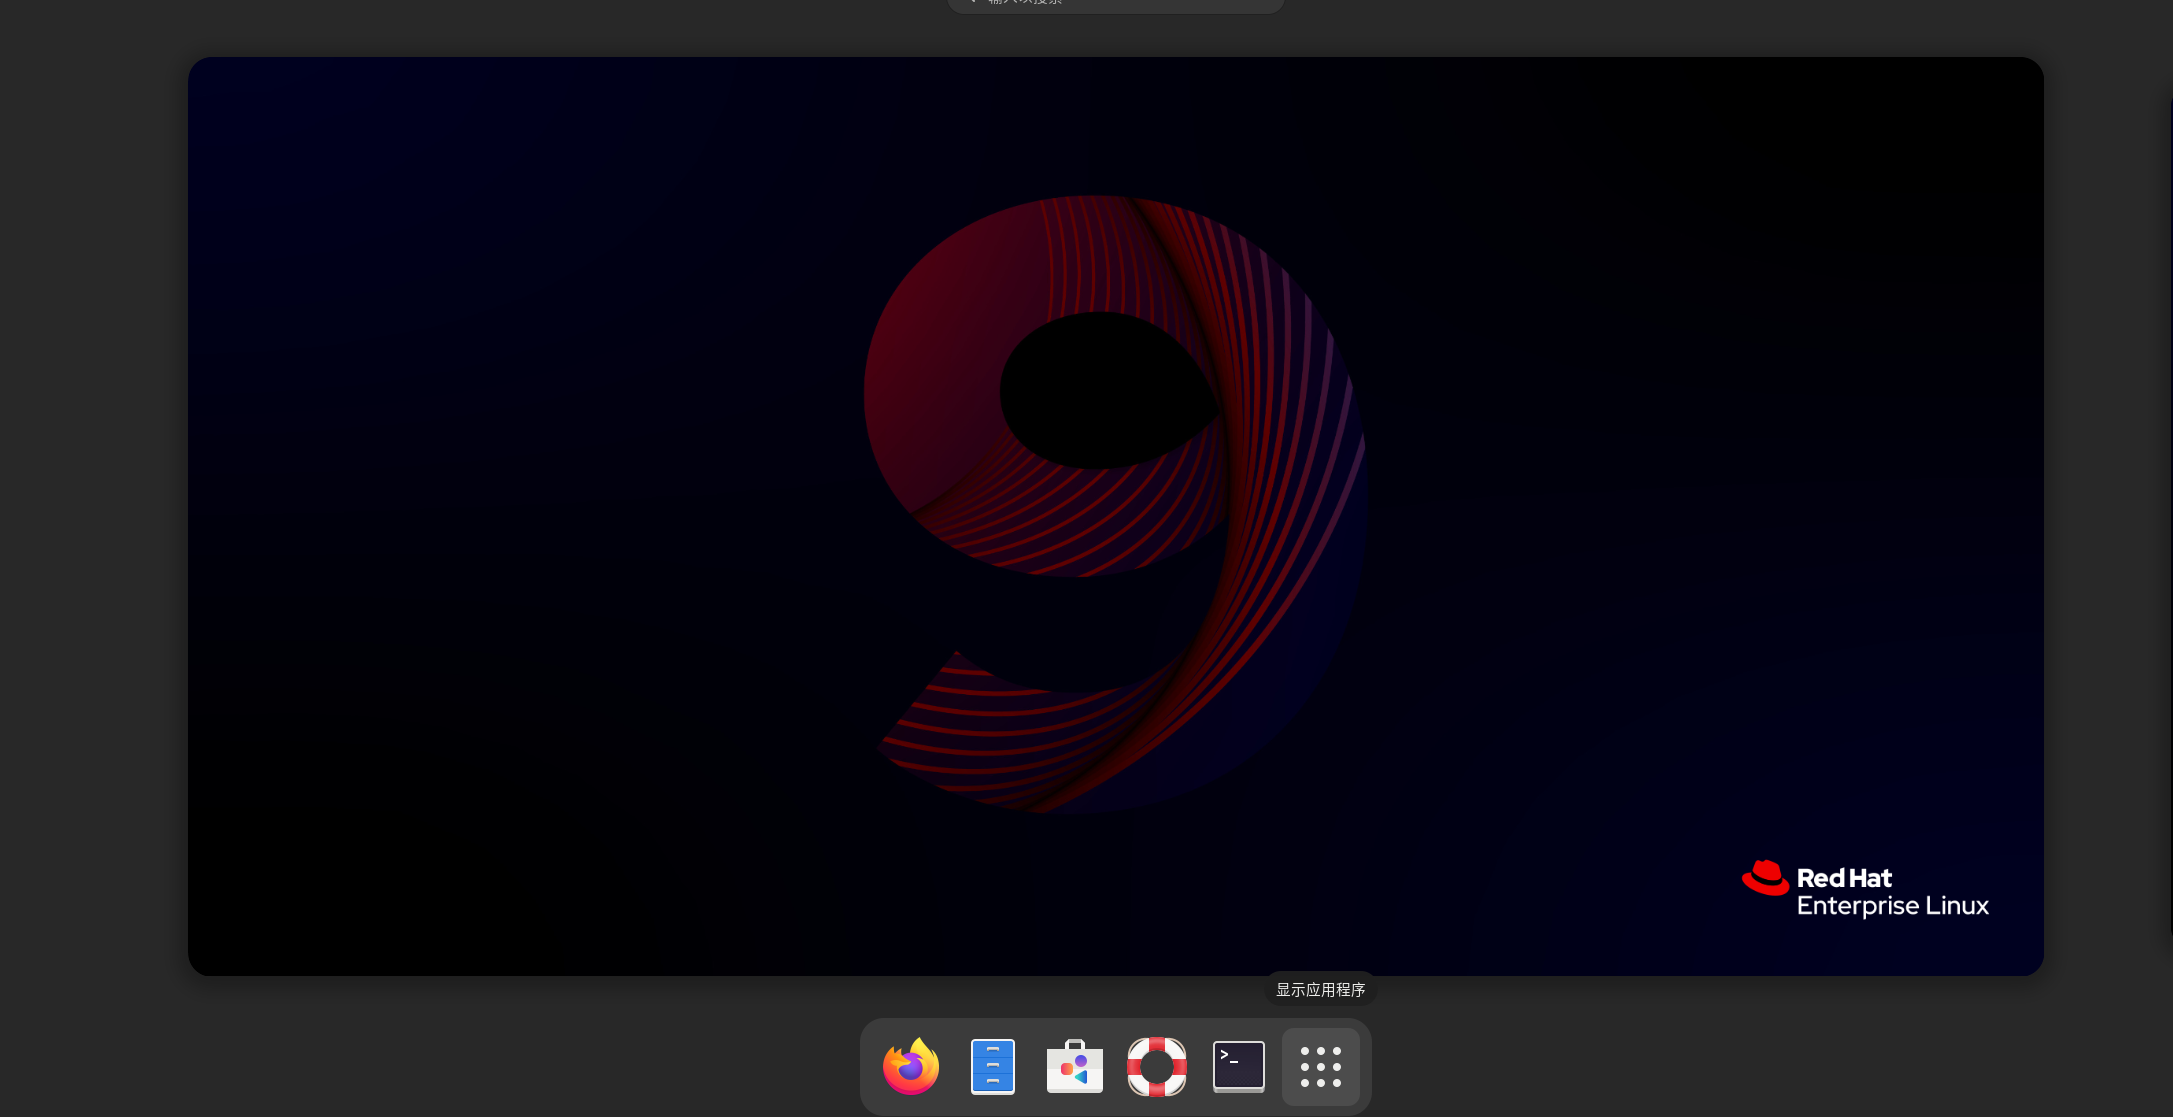The width and height of the screenshot is (2173, 1117).
Task: Click the lower striped tail of the 9
Action: coord(990,730)
